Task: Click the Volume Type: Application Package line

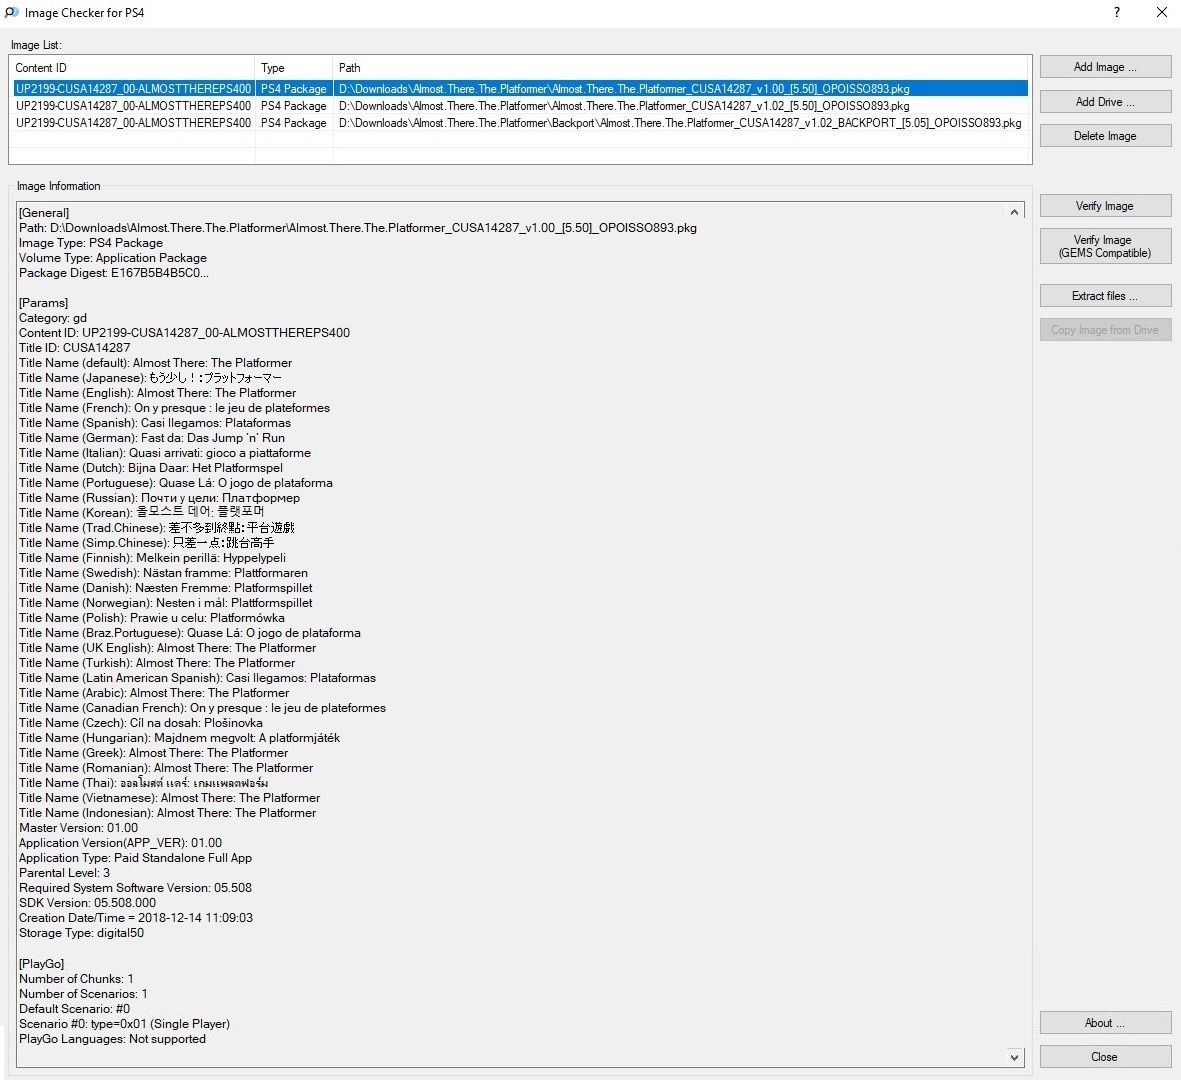Action: (112, 258)
